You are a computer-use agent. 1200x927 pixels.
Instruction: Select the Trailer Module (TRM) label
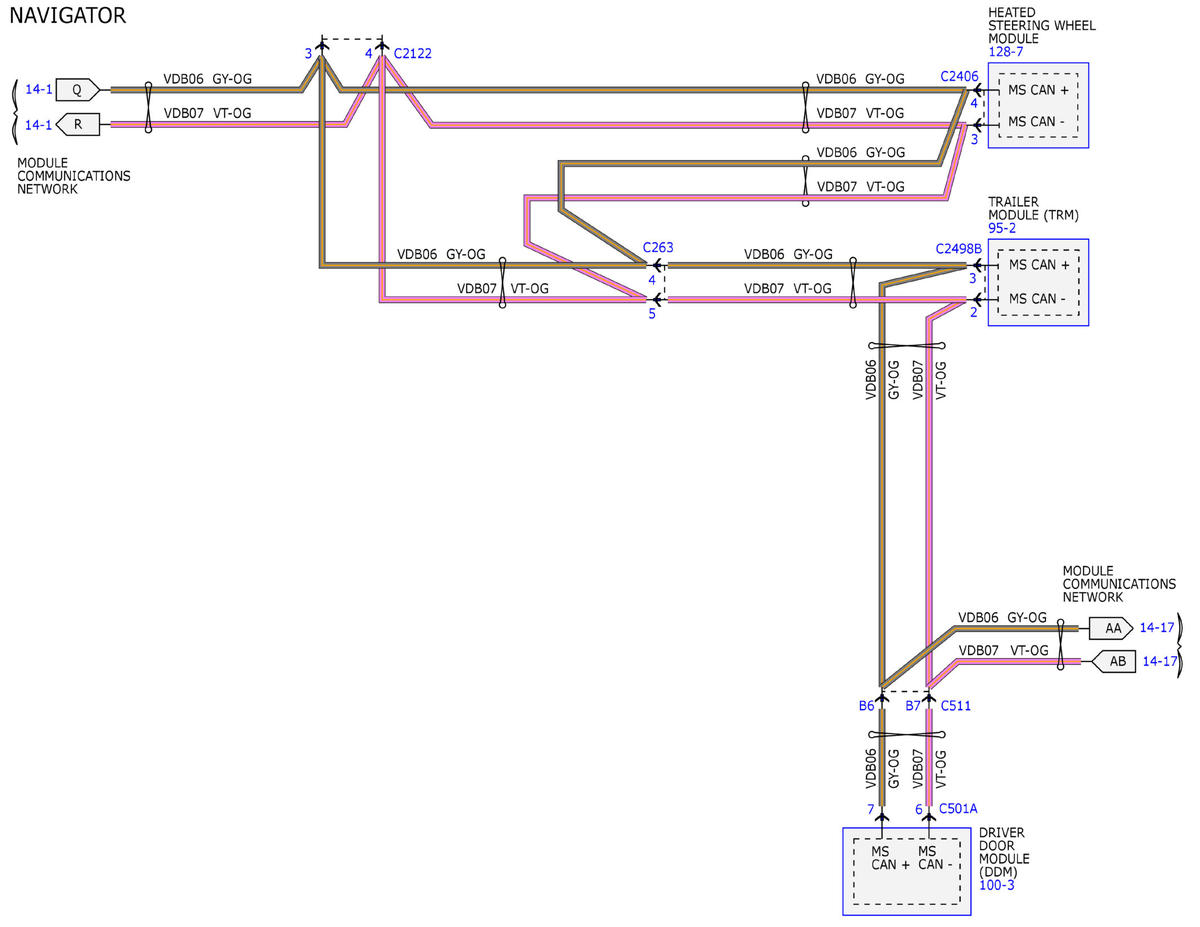[1033, 208]
